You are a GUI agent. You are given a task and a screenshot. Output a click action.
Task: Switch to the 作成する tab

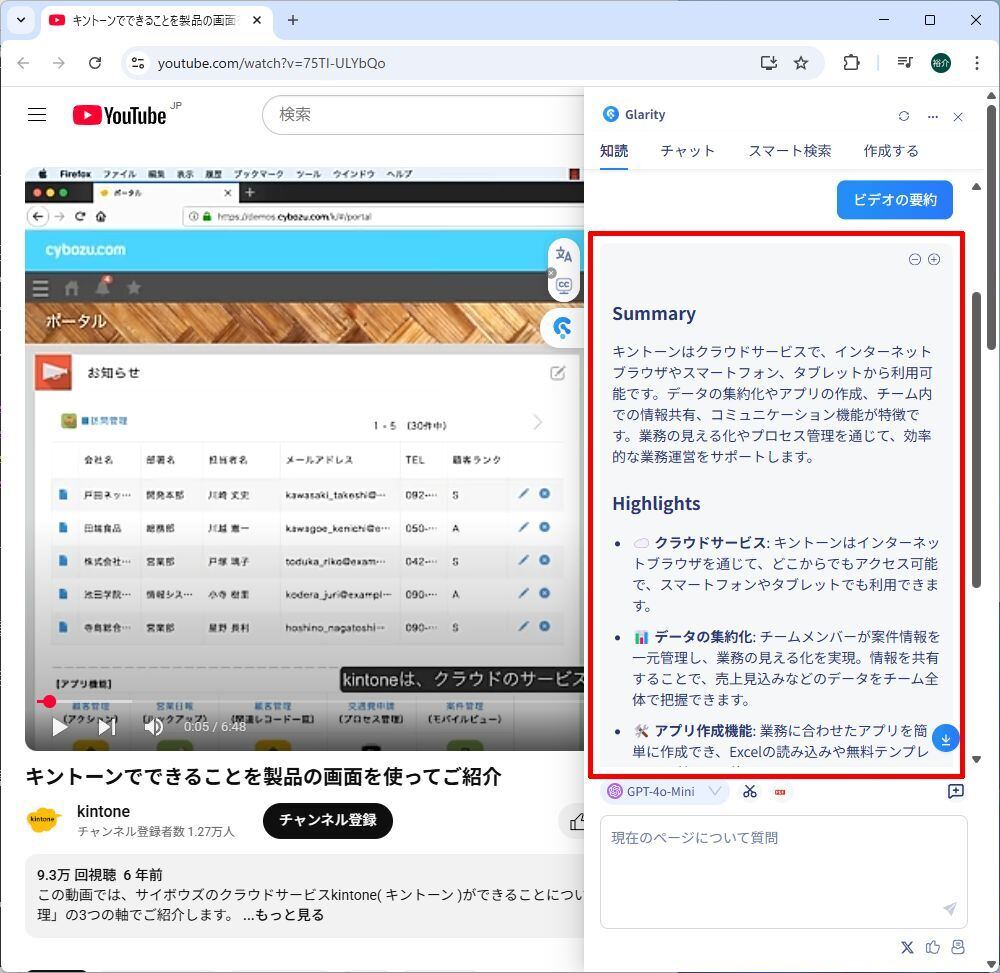[x=891, y=151]
